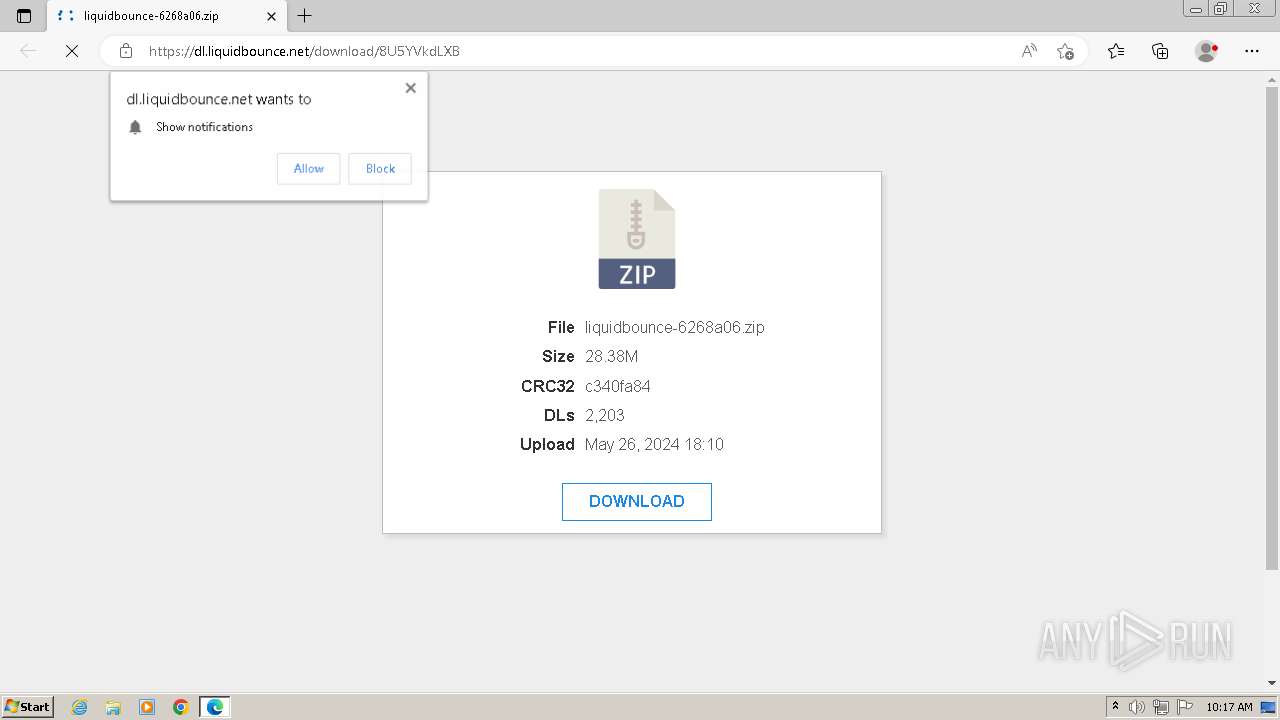Image resolution: width=1280 pixels, height=720 pixels.
Task: Restore down the browser window
Action: pyautogui.click(x=1221, y=9)
